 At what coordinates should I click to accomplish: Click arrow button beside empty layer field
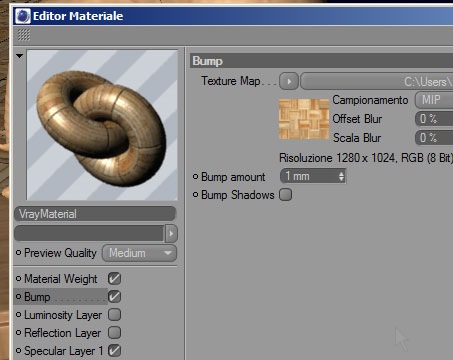[171, 233]
